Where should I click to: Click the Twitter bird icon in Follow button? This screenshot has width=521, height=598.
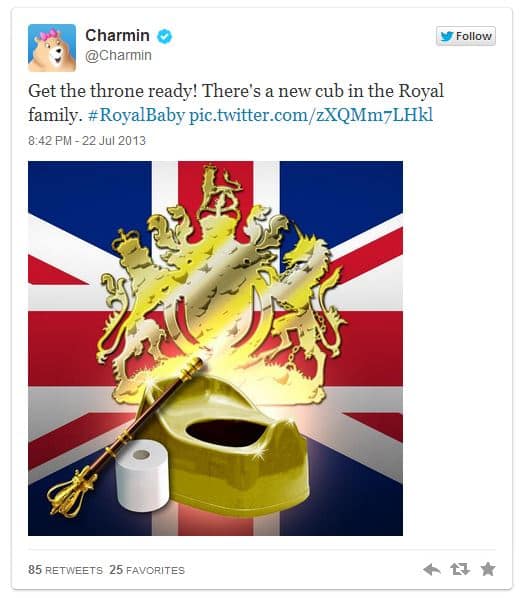point(447,36)
